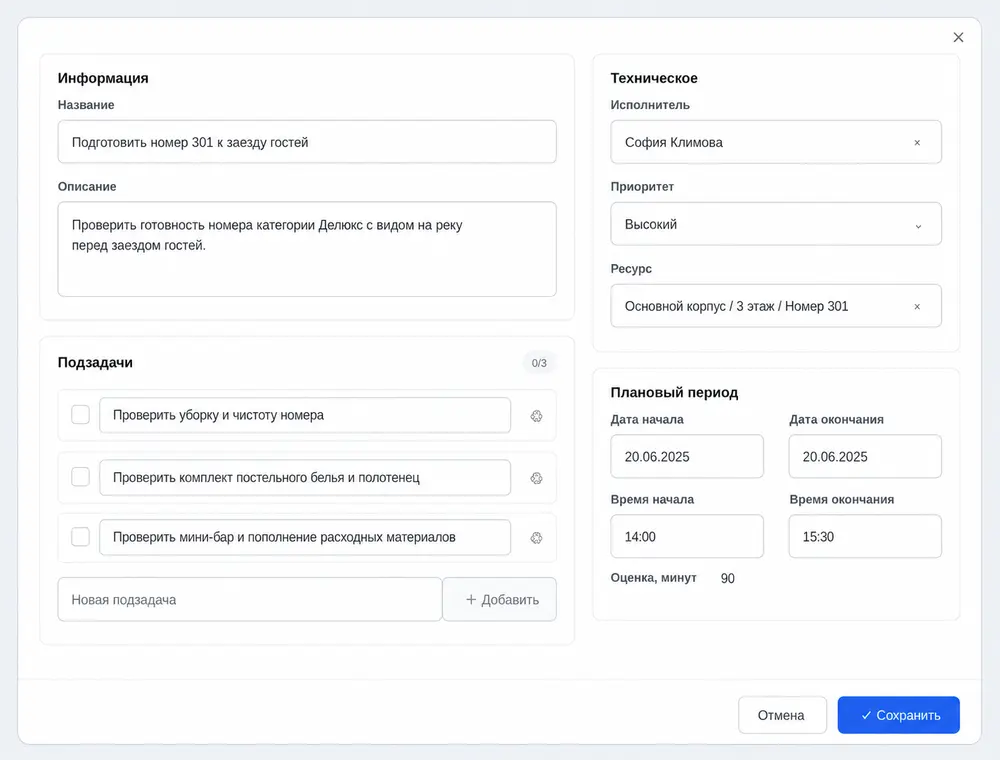Image resolution: width=1000 pixels, height=760 pixels.
Task: Open the Исполнитель selector field
Action: point(776,142)
